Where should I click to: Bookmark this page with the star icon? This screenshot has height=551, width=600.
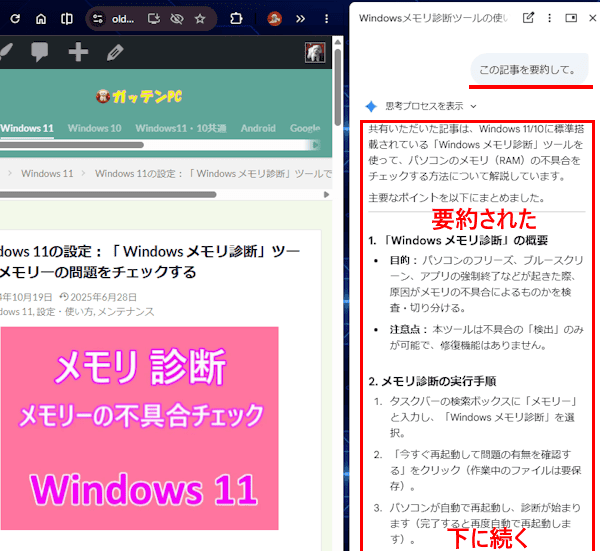pyautogui.click(x=200, y=19)
